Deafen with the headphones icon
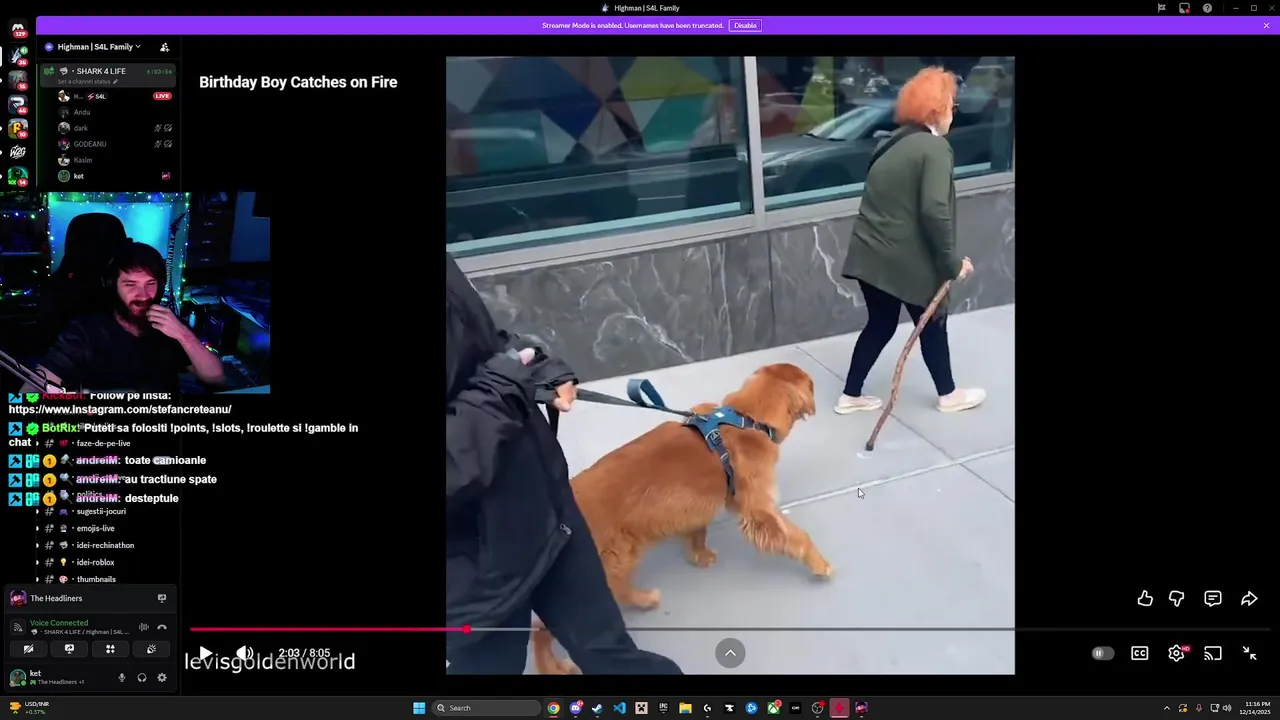Image resolution: width=1280 pixels, height=720 pixels. (x=142, y=678)
